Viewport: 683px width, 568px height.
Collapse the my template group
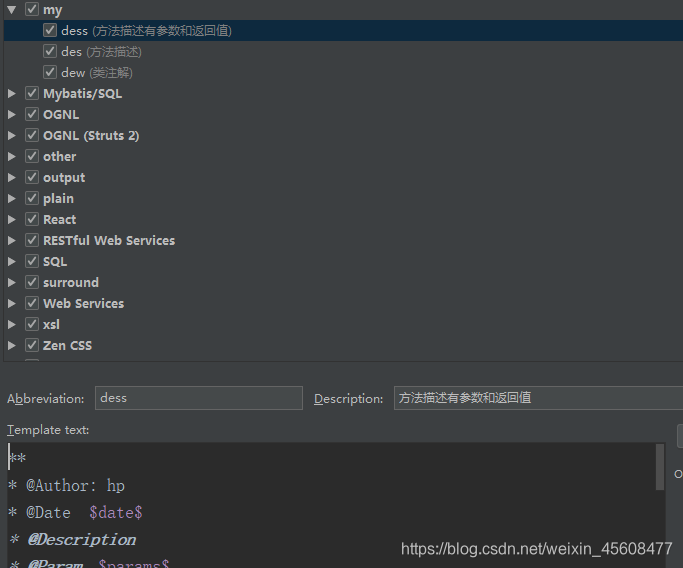(12, 10)
